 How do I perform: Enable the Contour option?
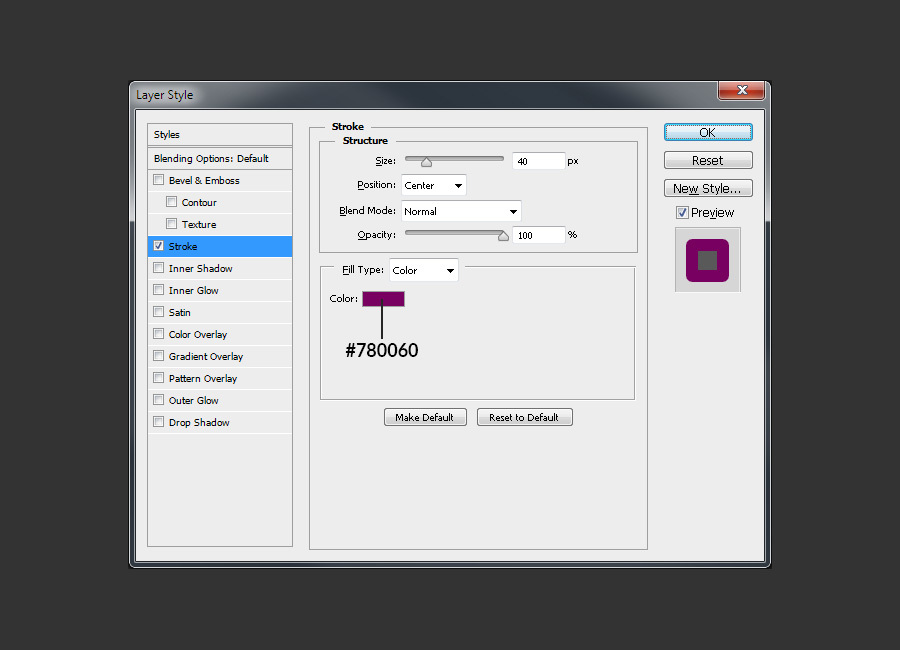coord(171,202)
